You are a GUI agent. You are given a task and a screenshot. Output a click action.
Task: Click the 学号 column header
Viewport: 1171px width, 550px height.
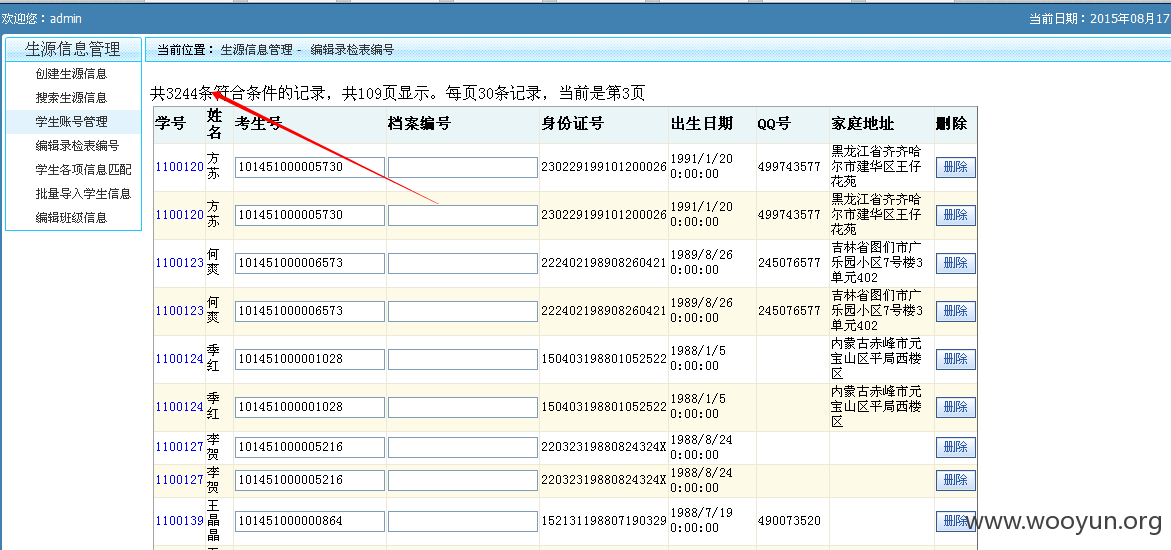click(170, 124)
